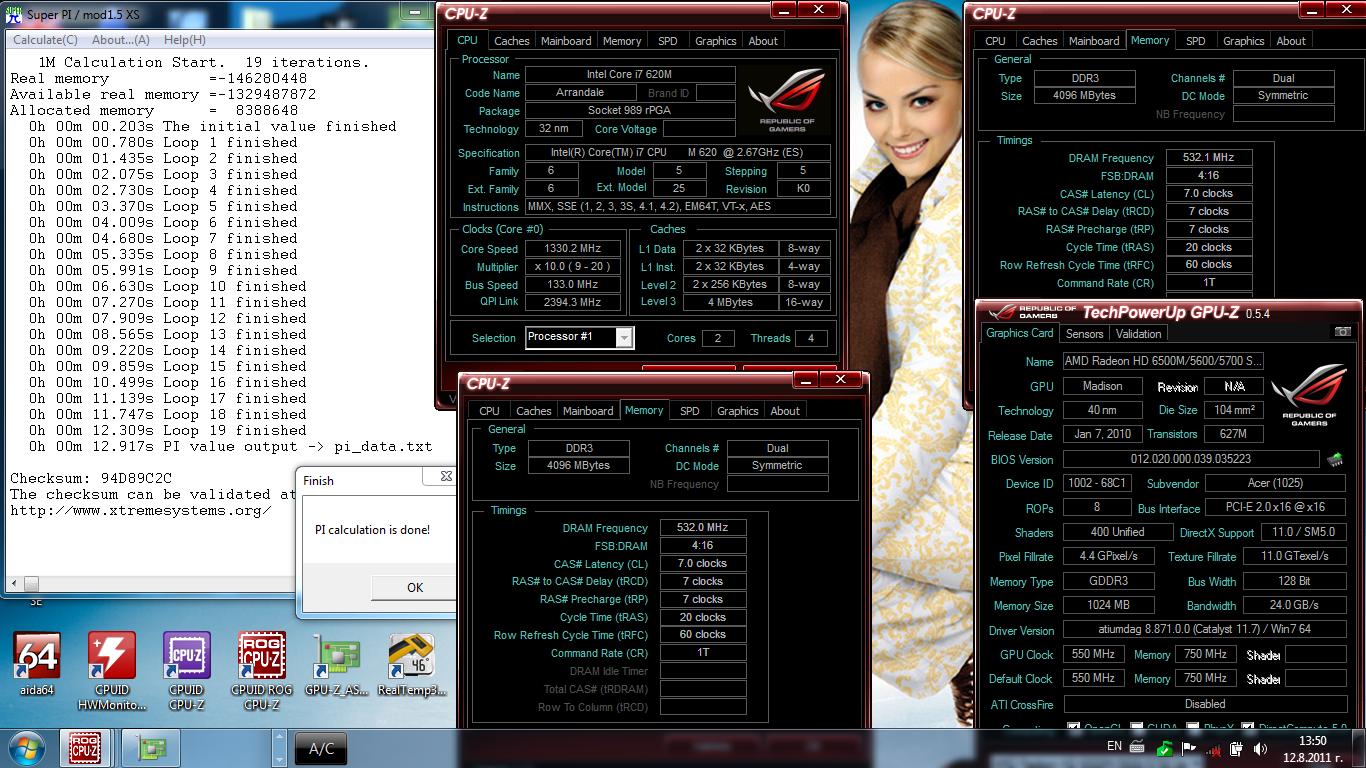Viewport: 1366px width, 768px height.
Task: Open the aida64 desktop shortcut
Action: click(x=37, y=664)
